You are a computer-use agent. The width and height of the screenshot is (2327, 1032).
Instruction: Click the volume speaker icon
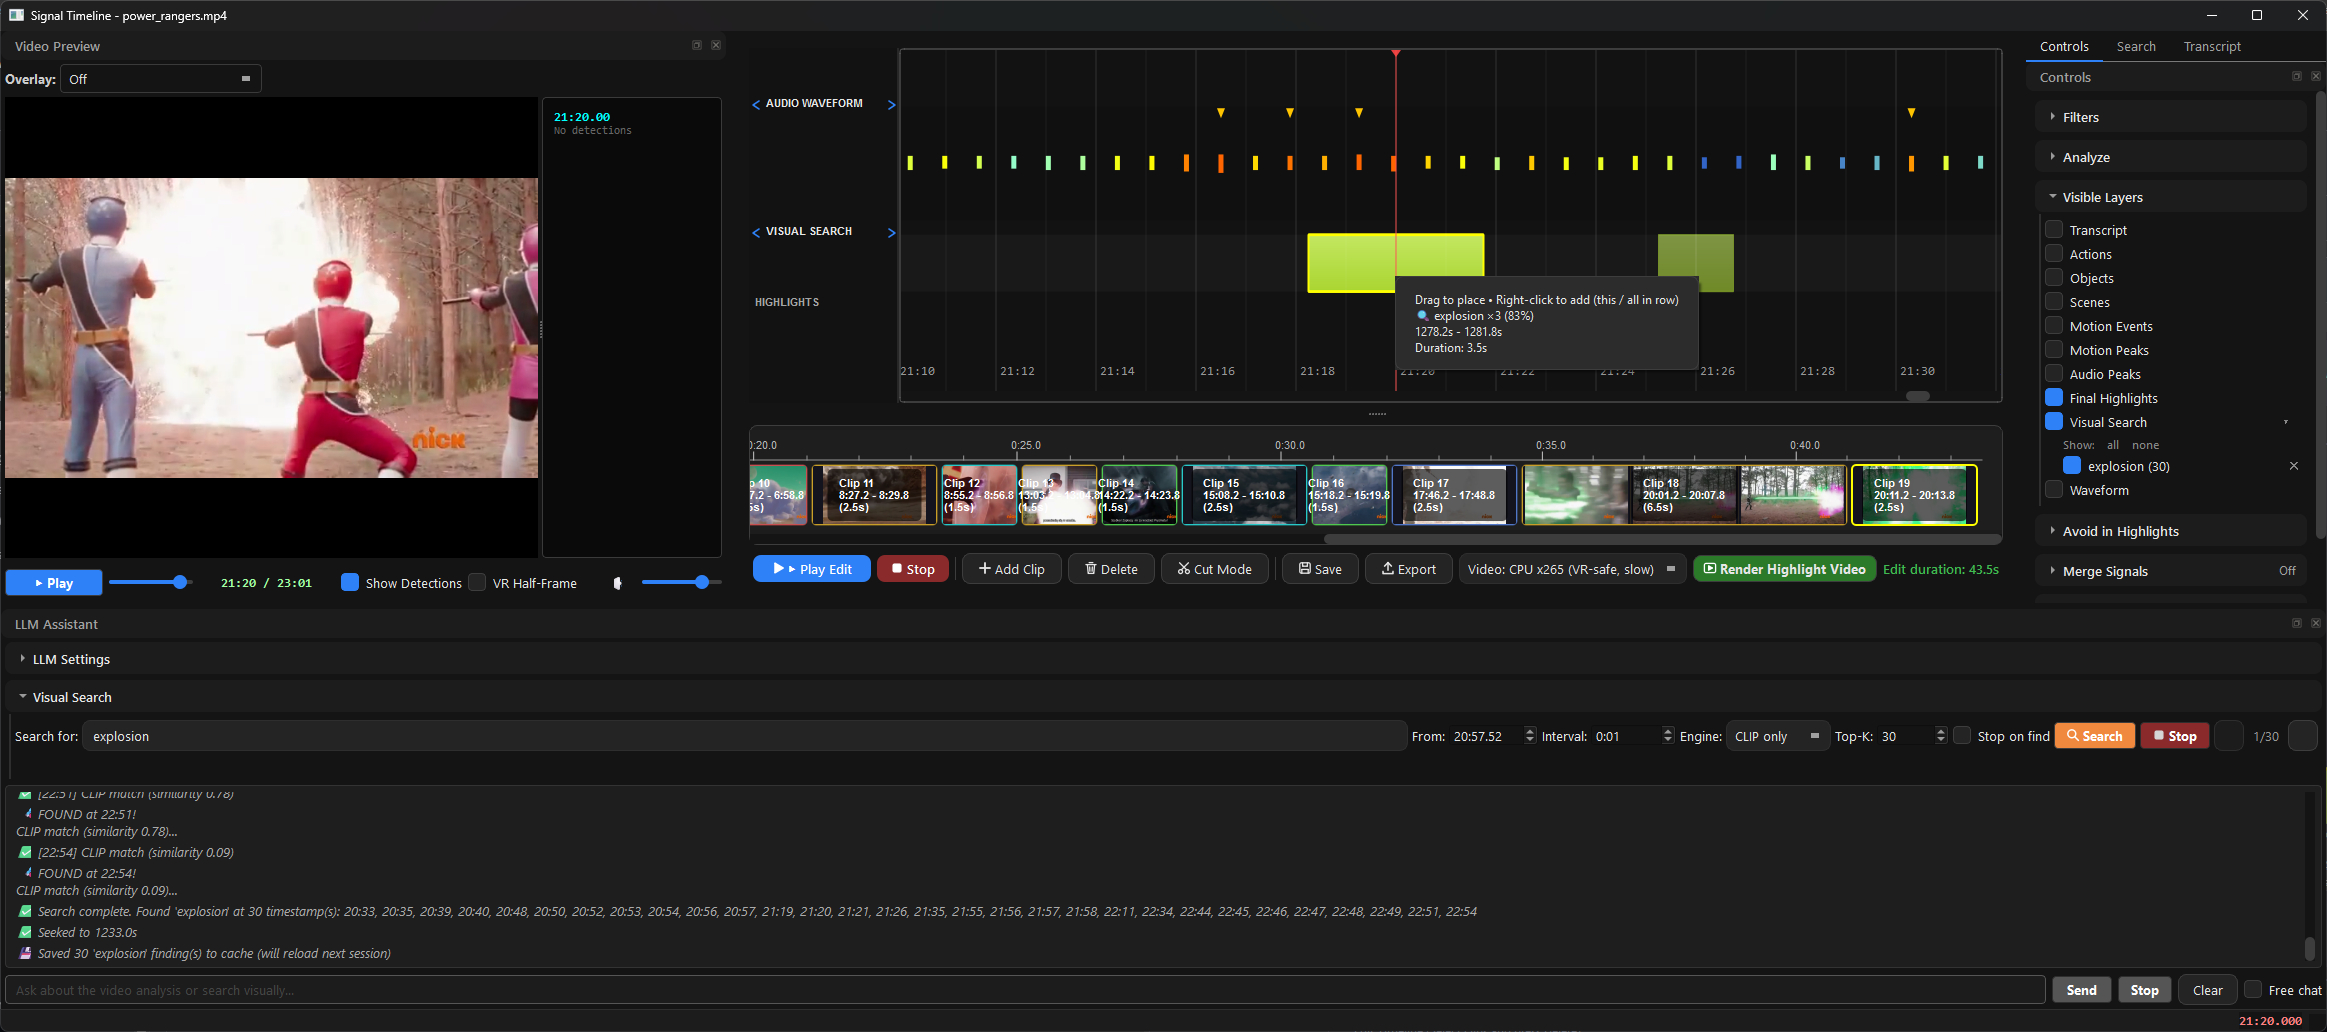[617, 583]
